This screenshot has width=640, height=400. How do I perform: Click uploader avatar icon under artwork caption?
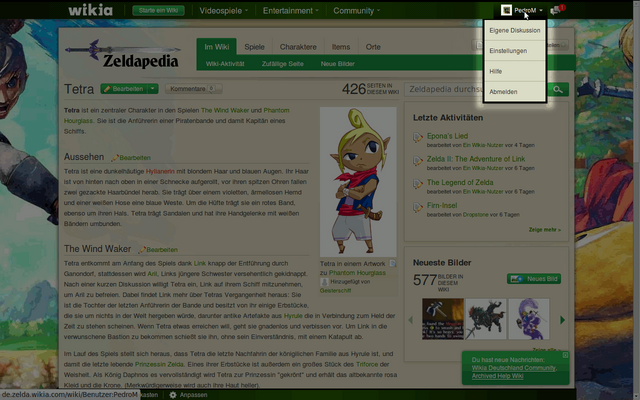(324, 282)
